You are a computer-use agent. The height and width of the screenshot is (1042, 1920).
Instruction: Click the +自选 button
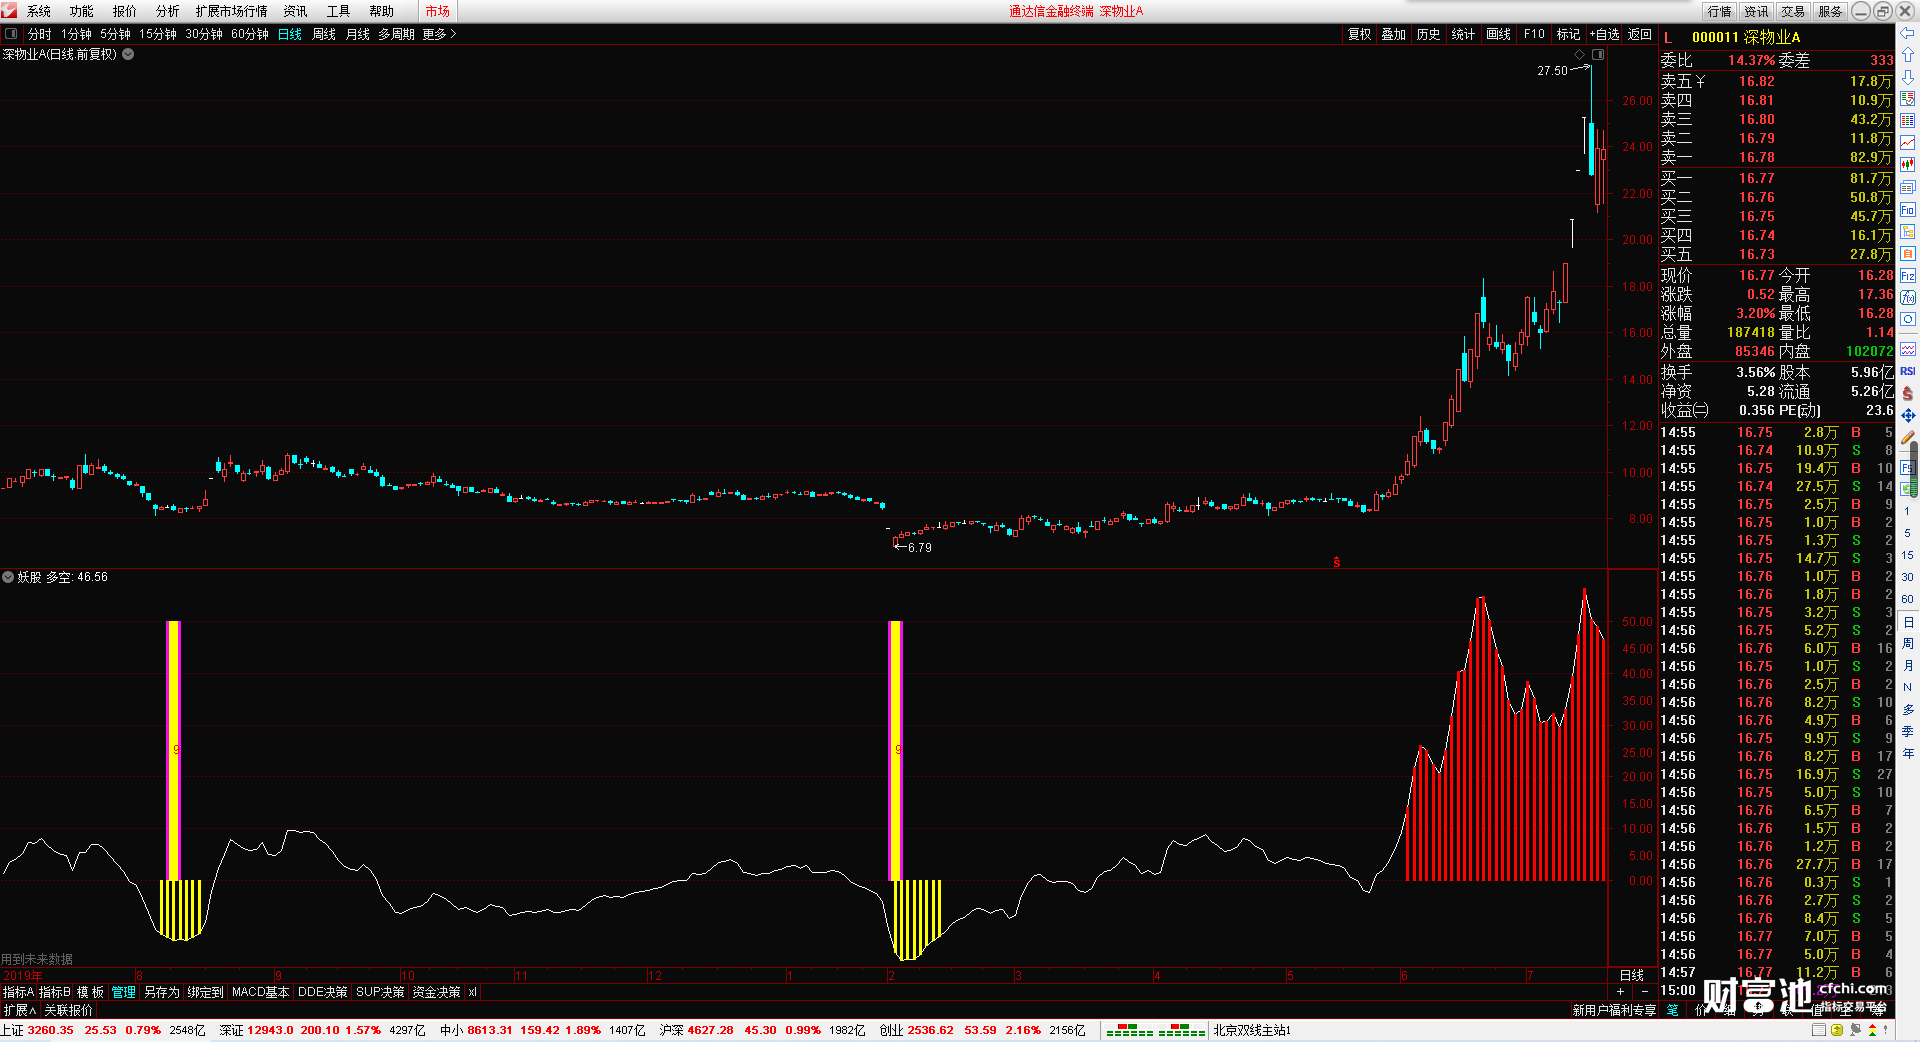[x=1604, y=34]
